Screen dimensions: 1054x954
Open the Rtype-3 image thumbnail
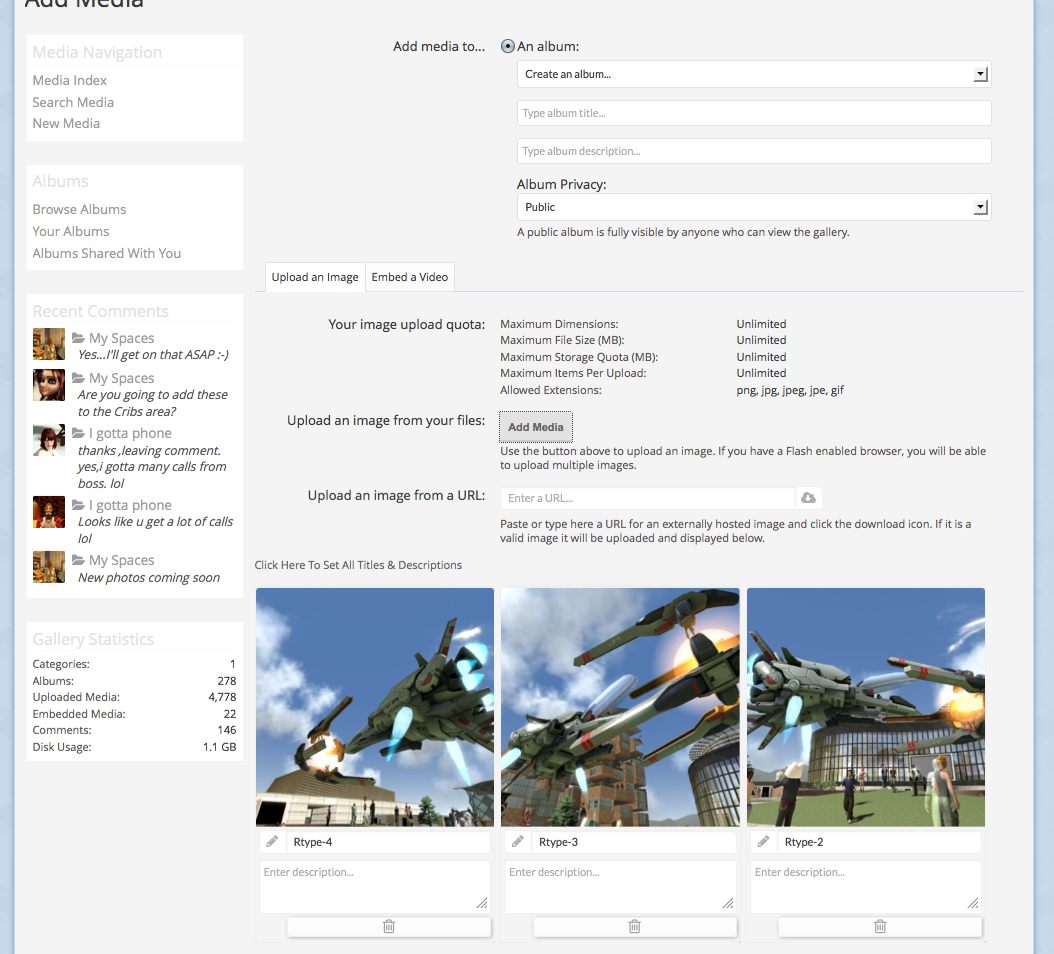pyautogui.click(x=620, y=707)
